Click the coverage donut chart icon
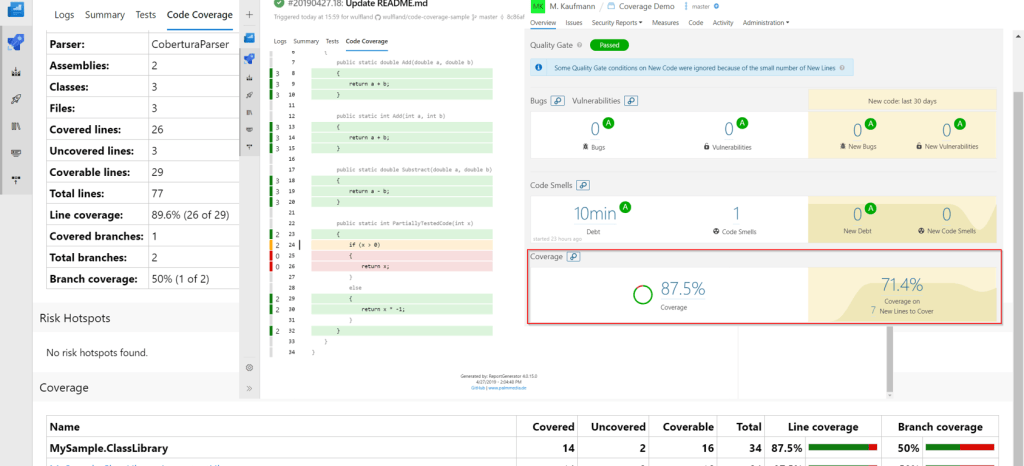This screenshot has width=1024, height=466. [643, 295]
